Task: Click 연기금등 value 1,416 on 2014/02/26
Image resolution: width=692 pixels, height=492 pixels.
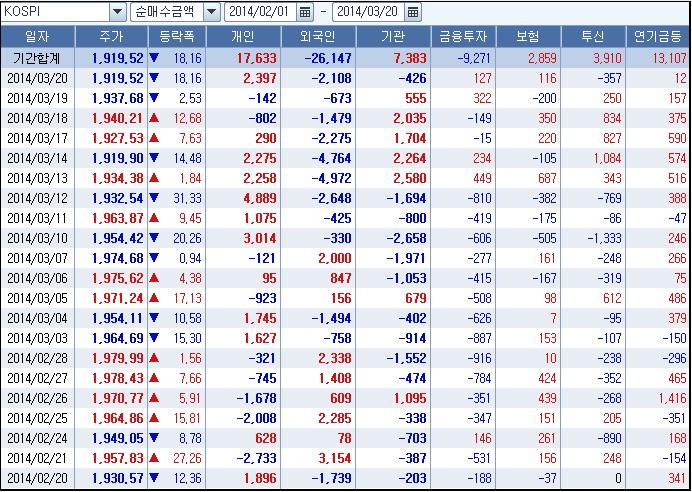Action: pyautogui.click(x=673, y=398)
